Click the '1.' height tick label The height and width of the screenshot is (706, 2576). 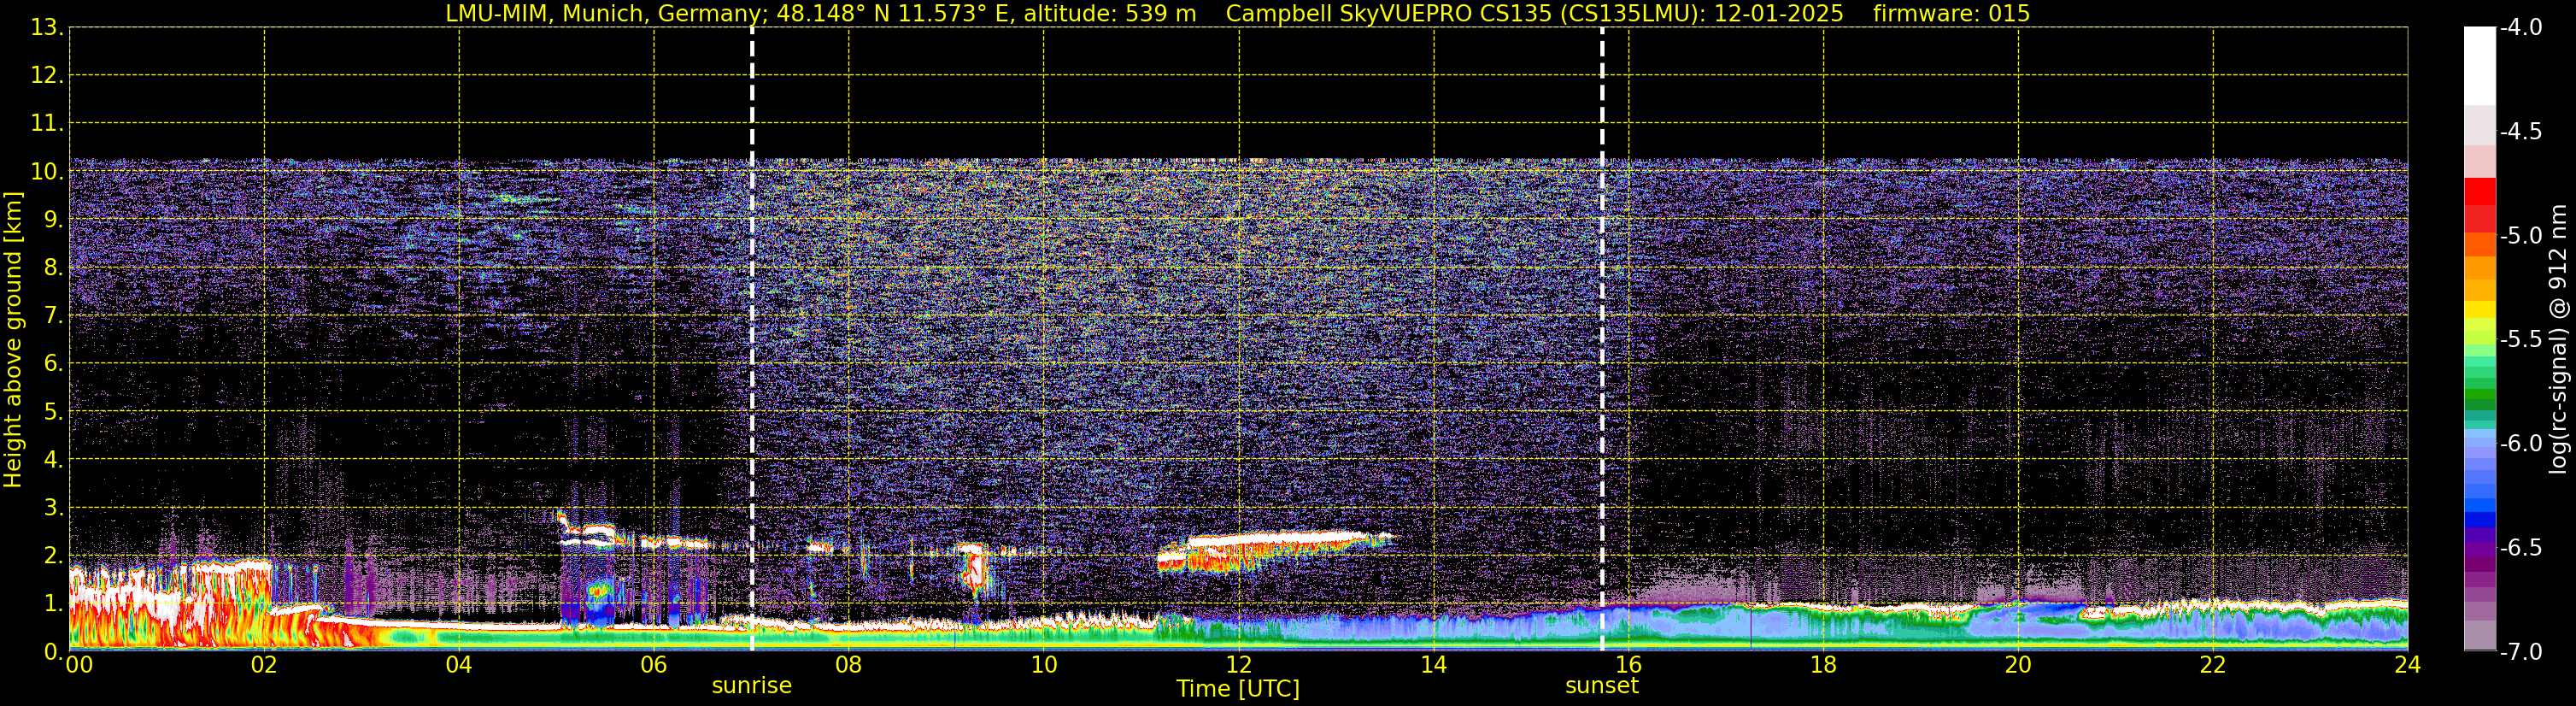(x=53, y=604)
